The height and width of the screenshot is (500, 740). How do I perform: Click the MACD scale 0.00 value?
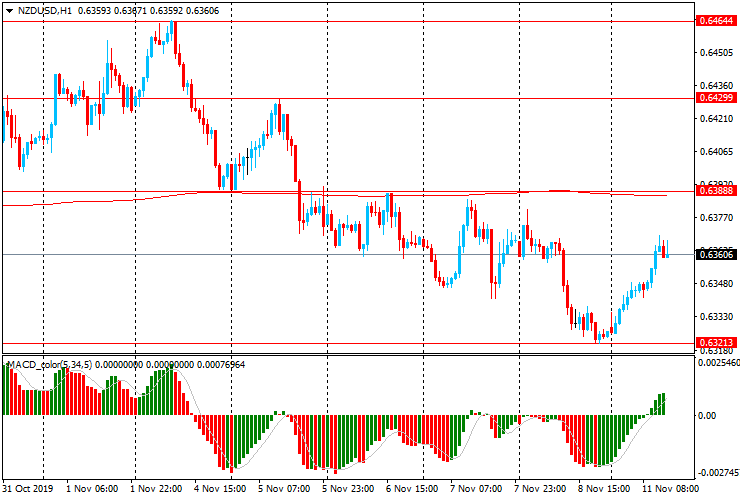pos(706,415)
